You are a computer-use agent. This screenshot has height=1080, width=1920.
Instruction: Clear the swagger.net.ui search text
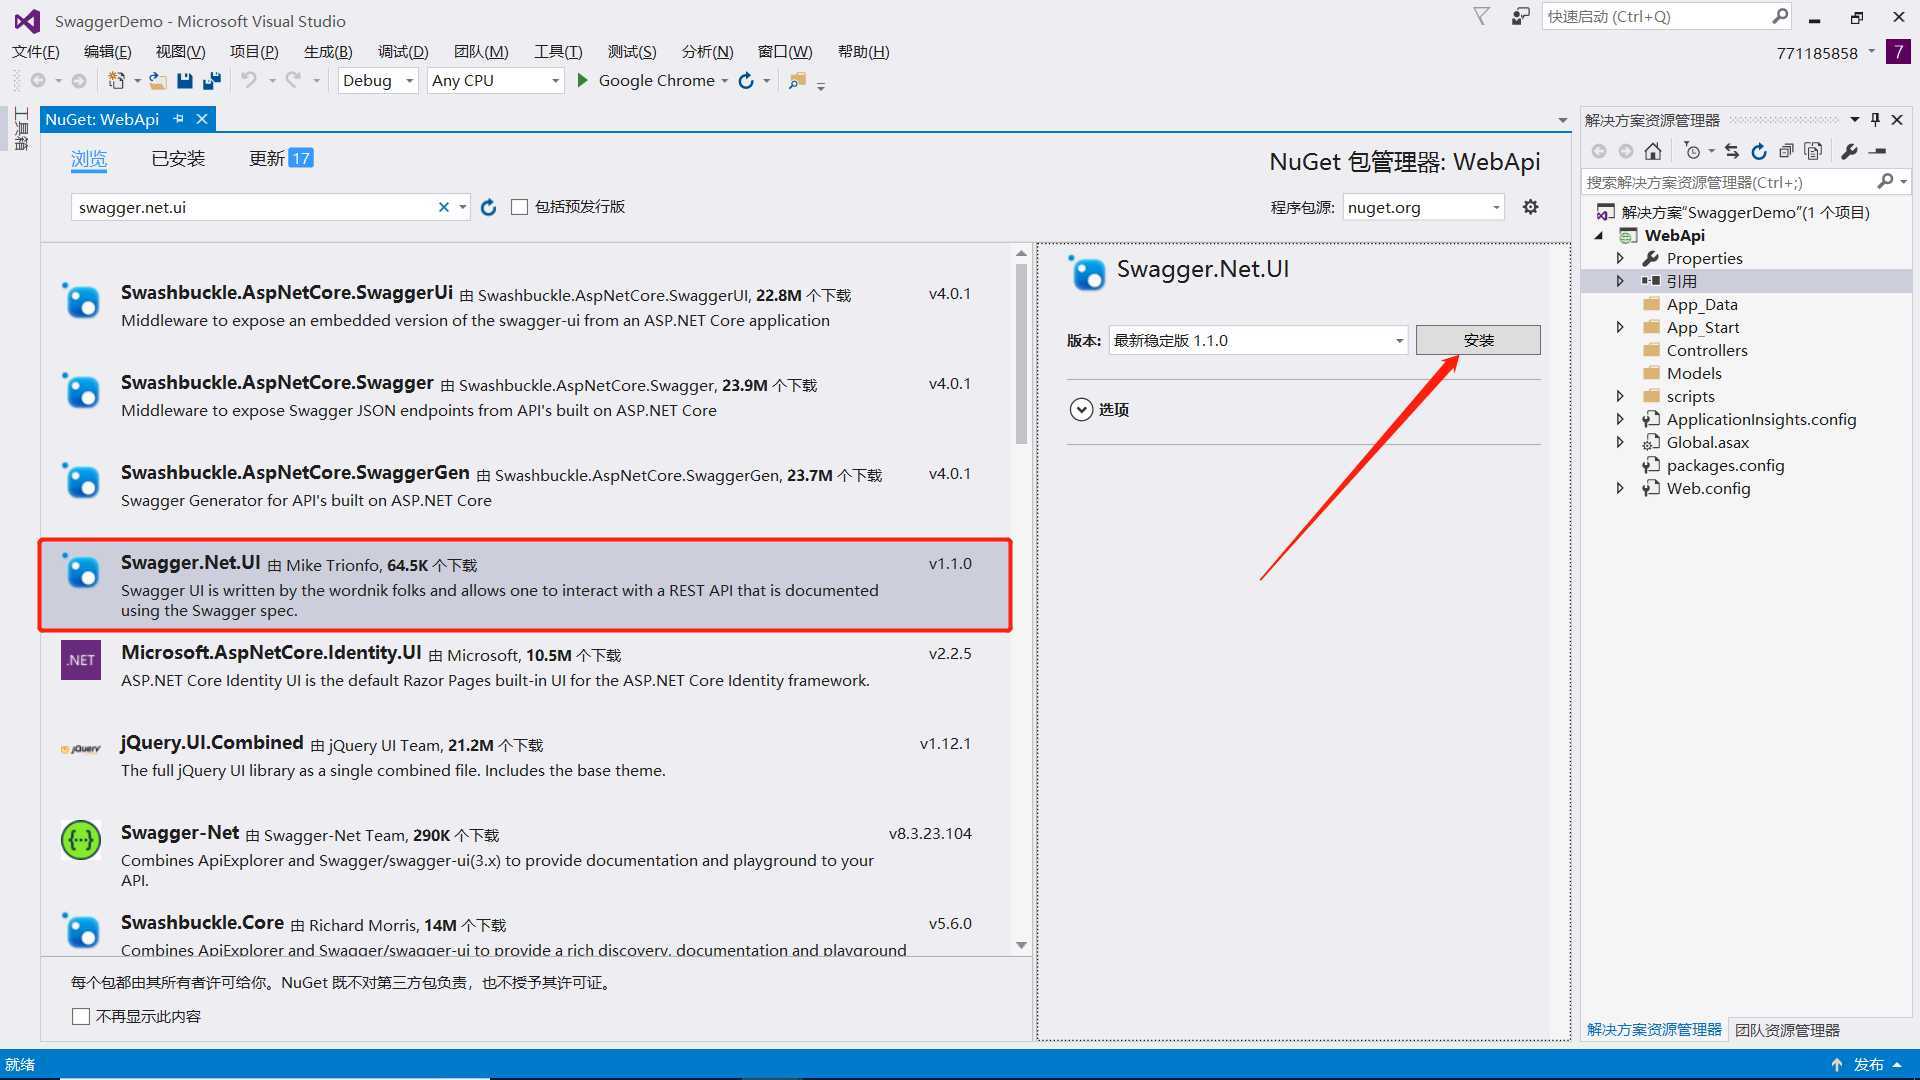[x=443, y=207]
